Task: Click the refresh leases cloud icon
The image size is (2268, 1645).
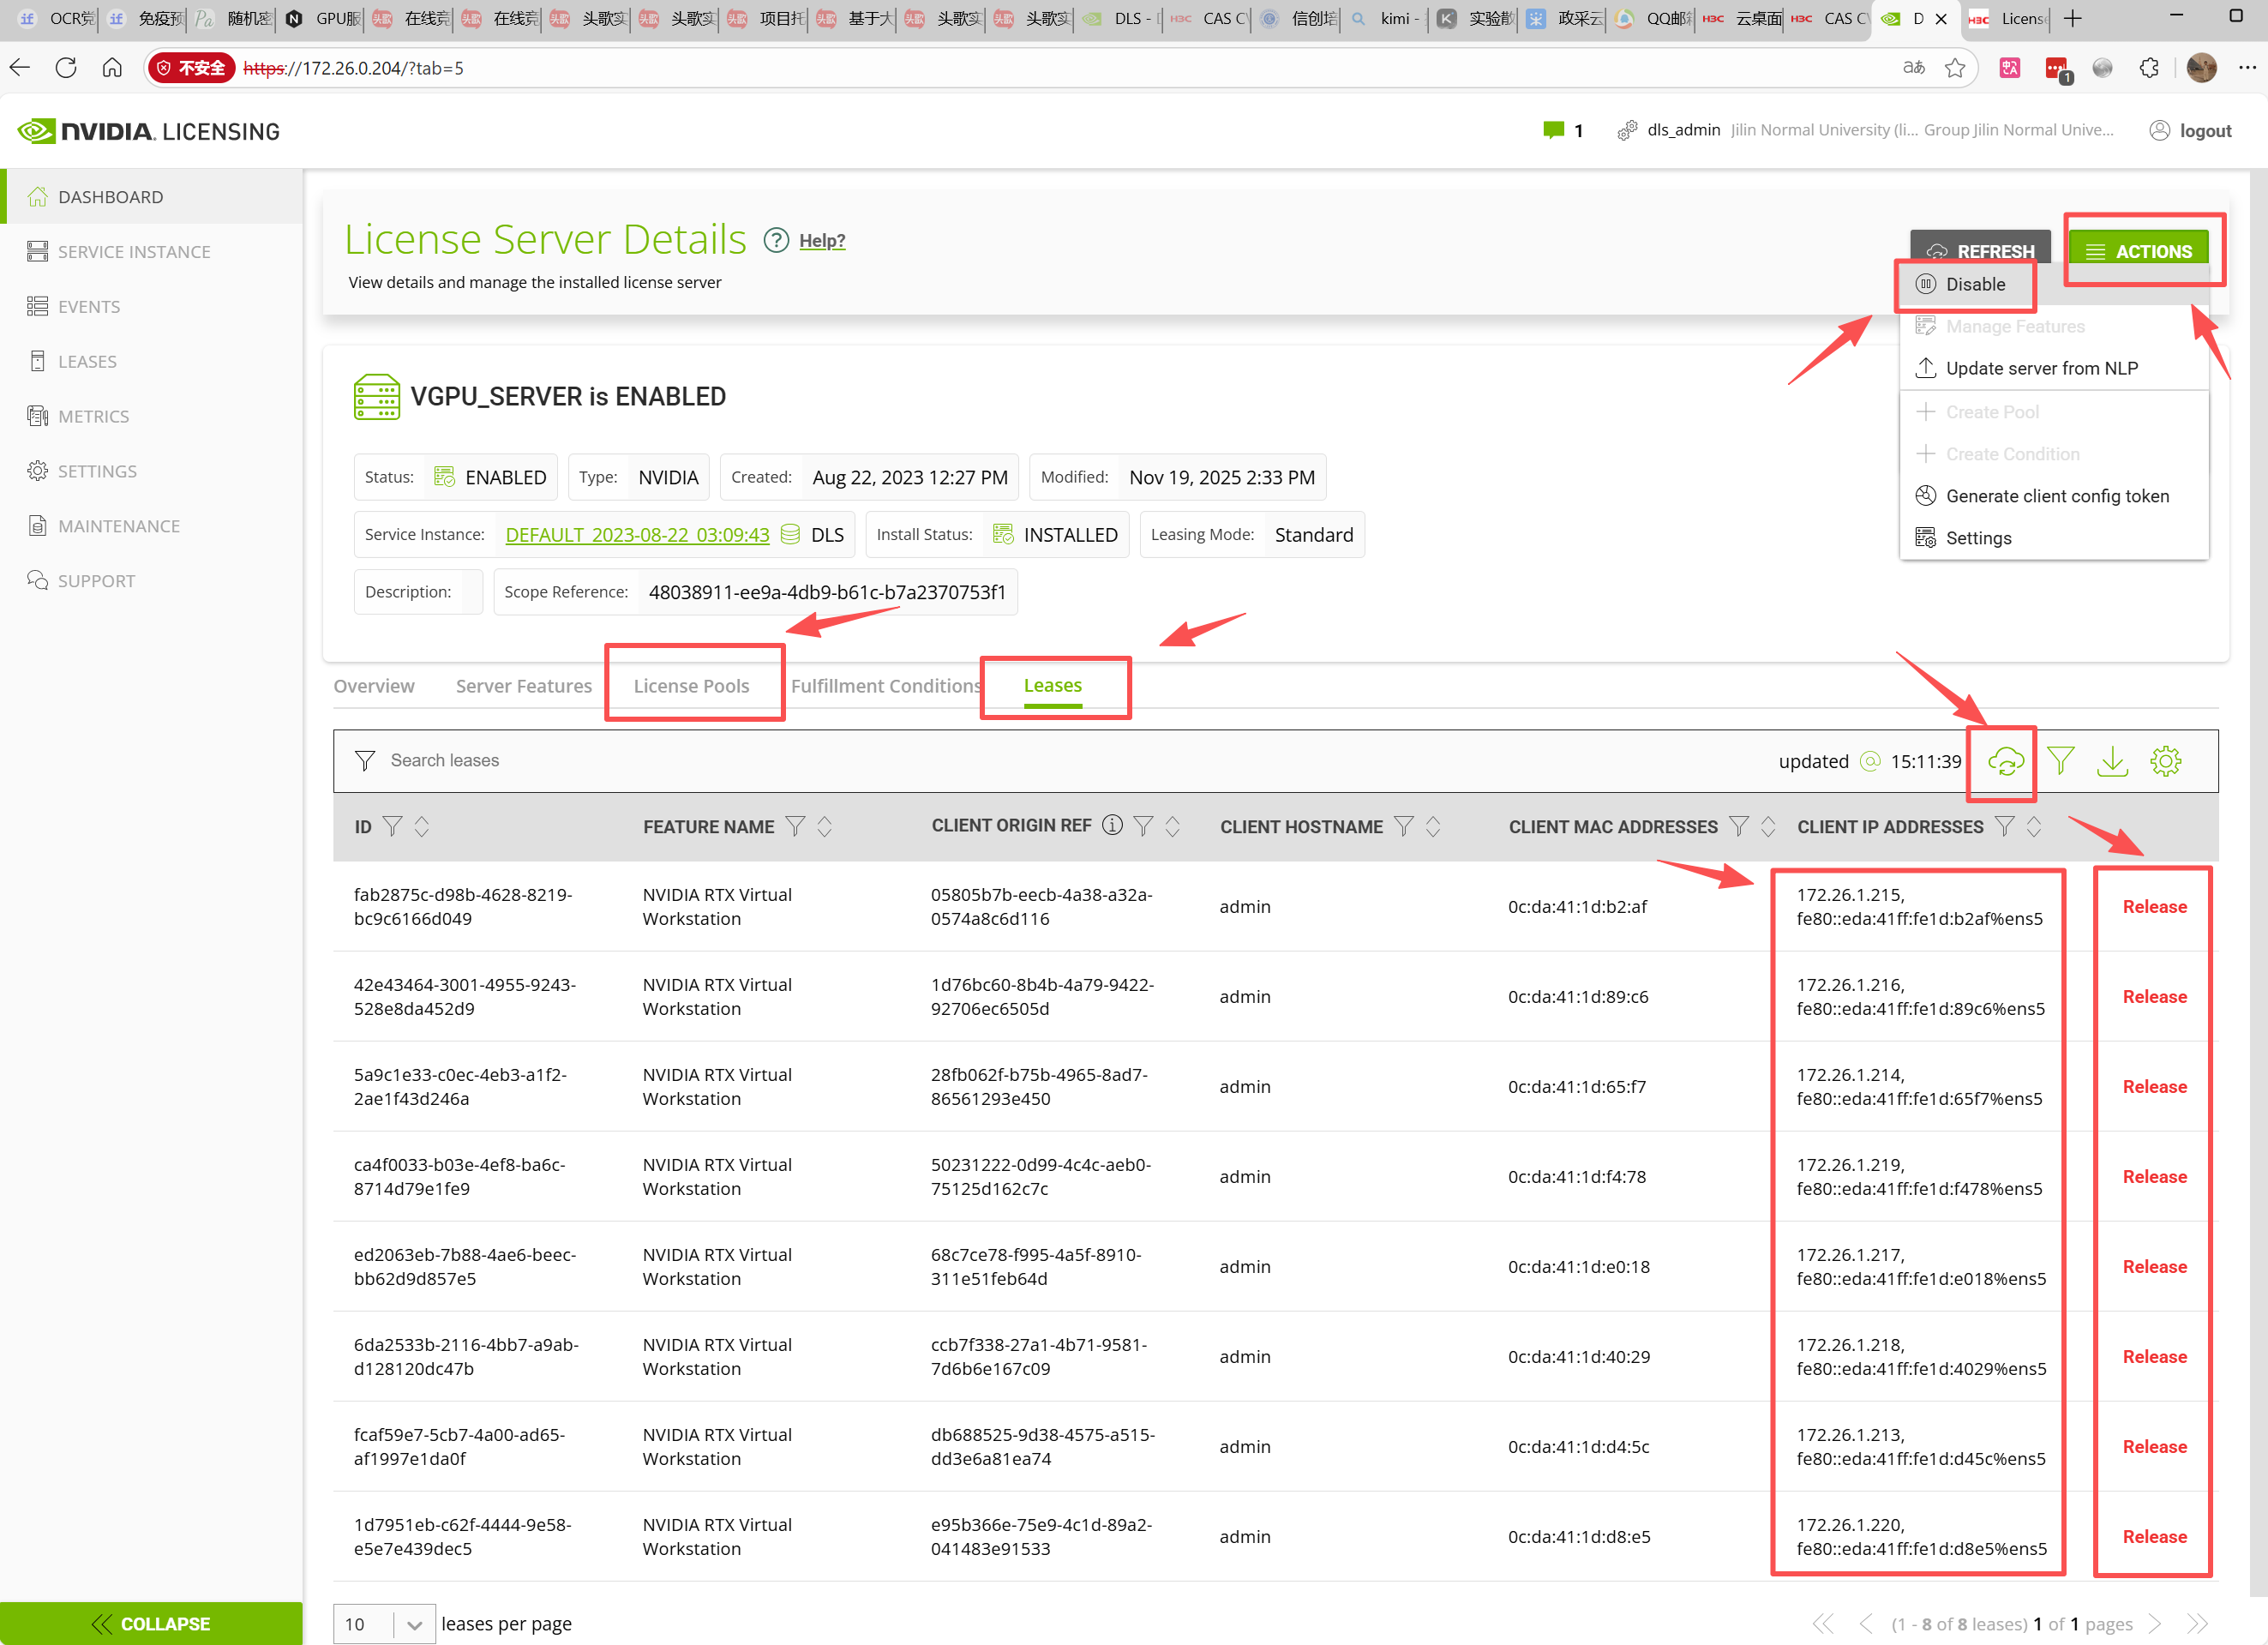Action: coord(2005,762)
